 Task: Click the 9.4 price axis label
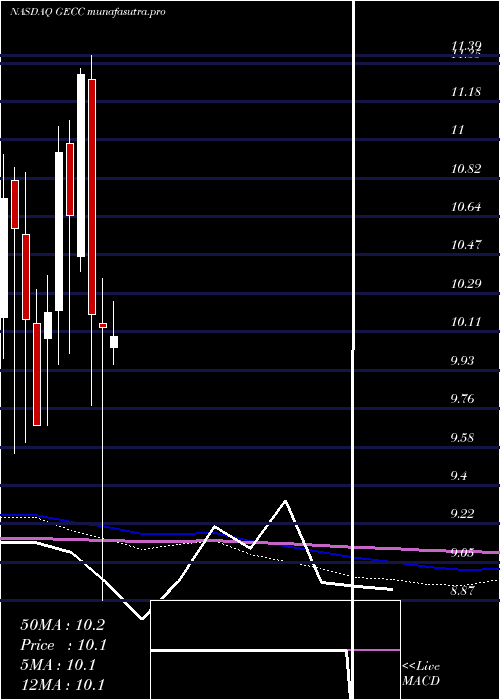[459, 475]
